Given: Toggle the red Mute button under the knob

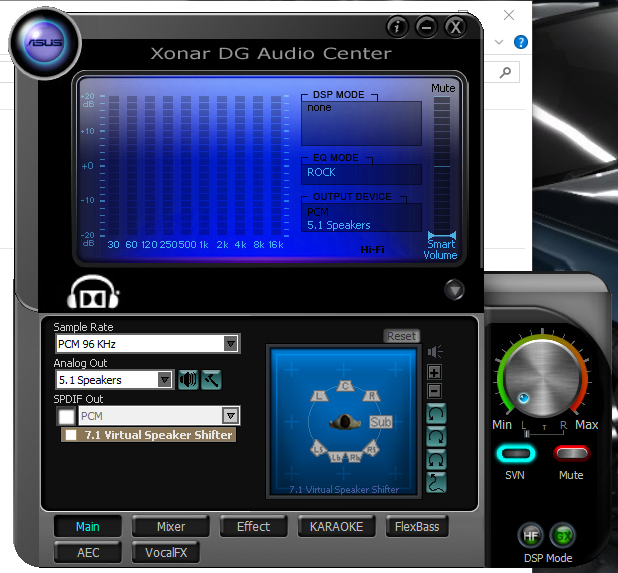Looking at the screenshot, I should [571, 454].
